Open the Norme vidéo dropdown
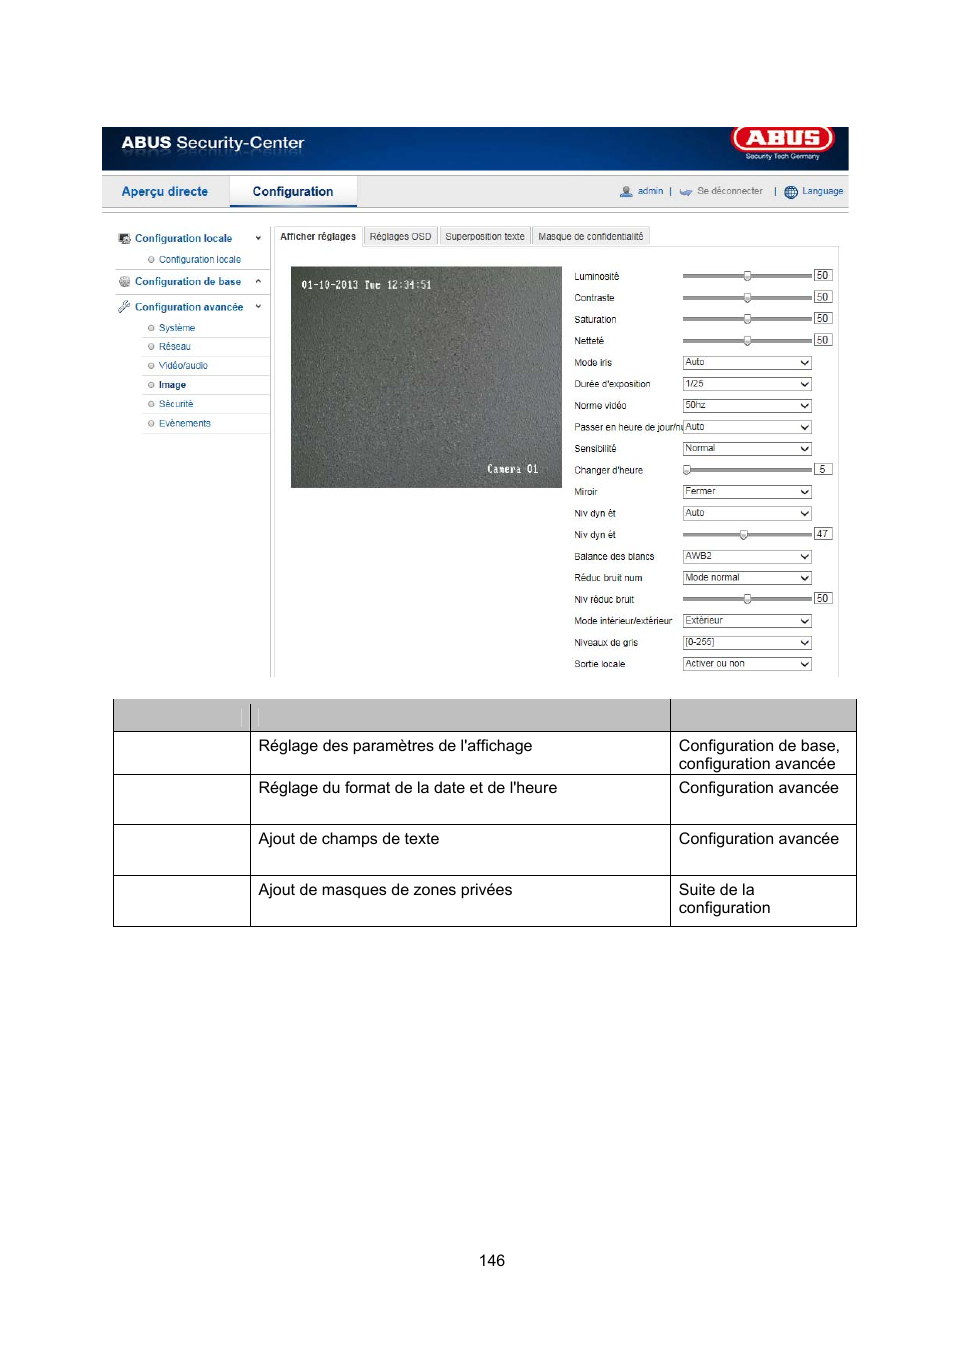 coord(747,406)
